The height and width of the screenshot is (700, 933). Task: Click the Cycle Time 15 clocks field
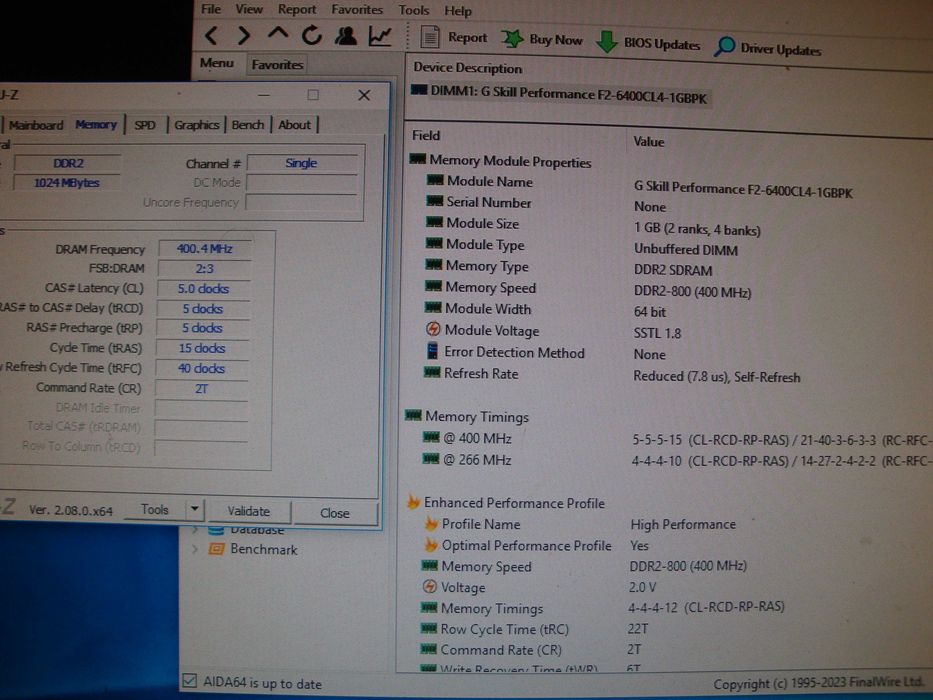pos(202,348)
